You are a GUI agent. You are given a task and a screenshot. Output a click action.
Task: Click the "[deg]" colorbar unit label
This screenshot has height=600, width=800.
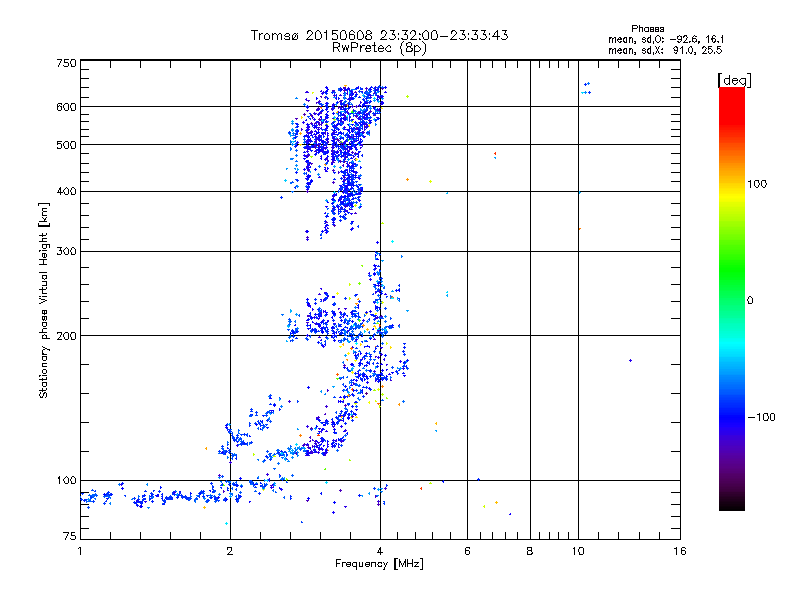click(x=734, y=80)
